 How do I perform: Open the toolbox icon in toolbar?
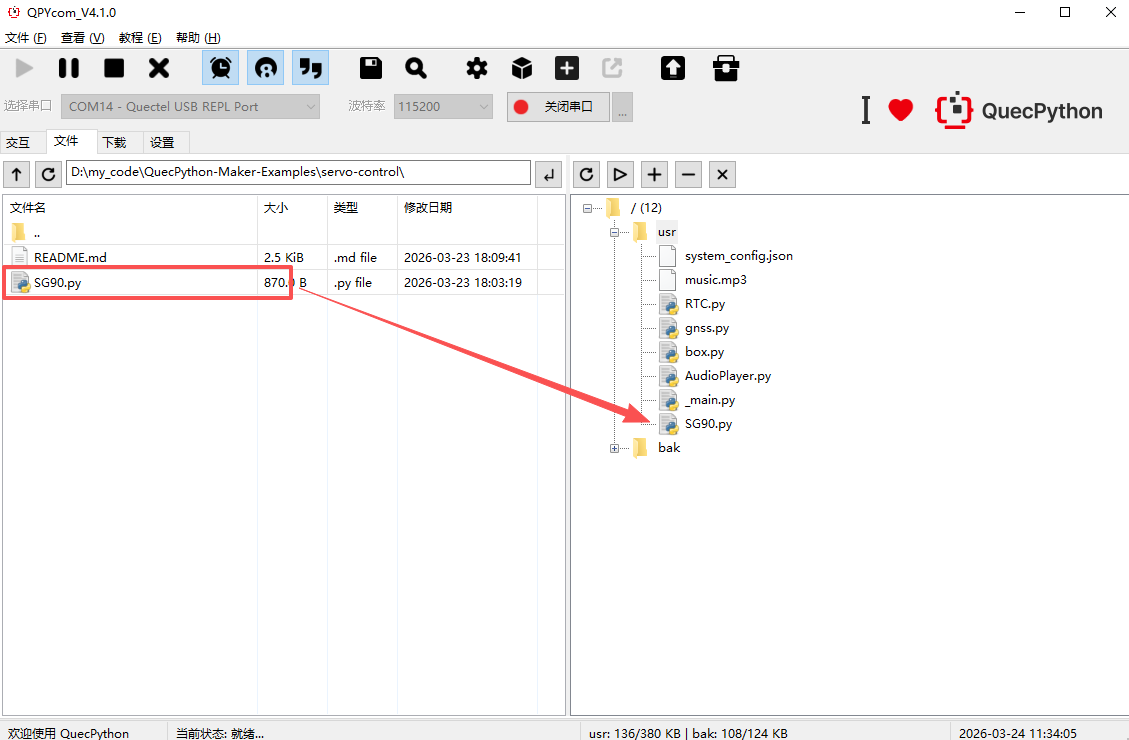tap(725, 68)
